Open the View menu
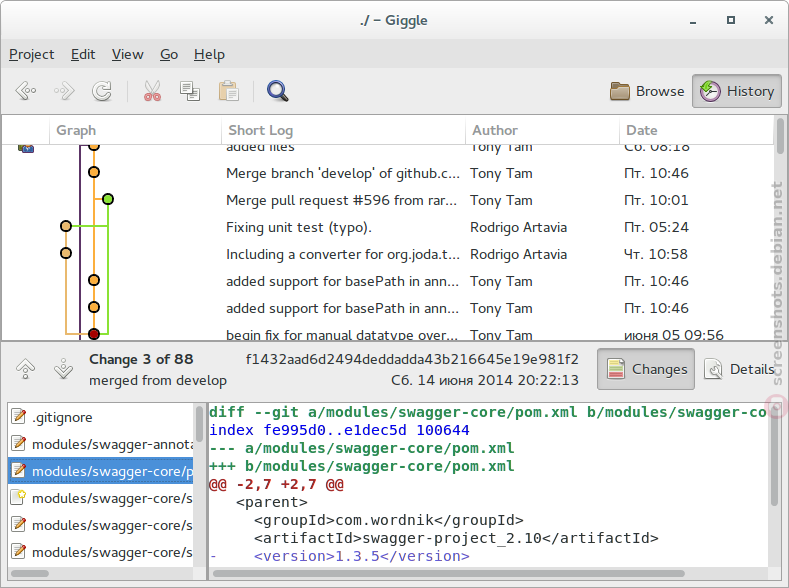This screenshot has height=588, width=789. tap(127, 54)
